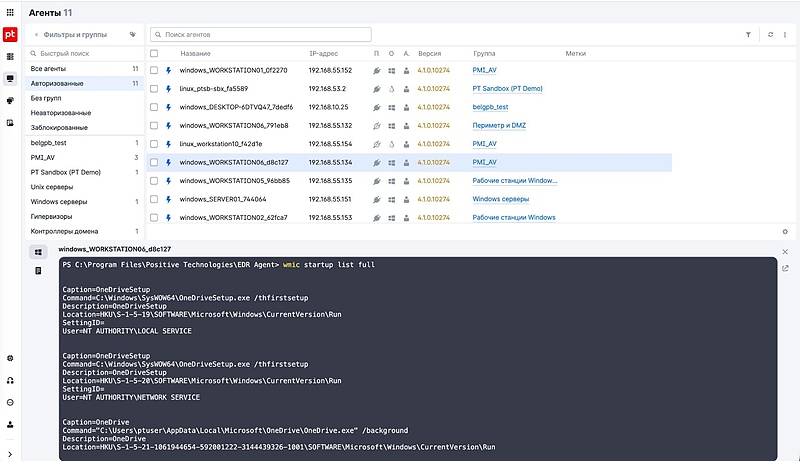Open table settings gear below agent list
Image resolution: width=800 pixels, height=461 pixels.
click(785, 232)
